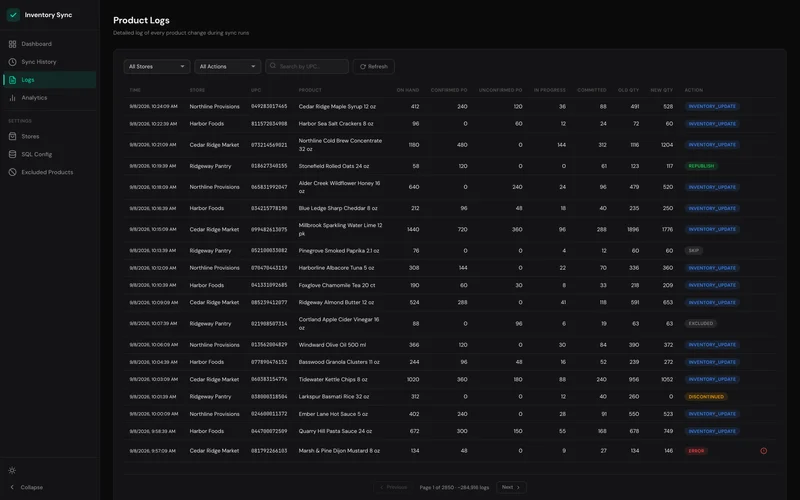This screenshot has width=800, height=500.
Task: Click the CONFIRMED PO column header
Action: 449,90
